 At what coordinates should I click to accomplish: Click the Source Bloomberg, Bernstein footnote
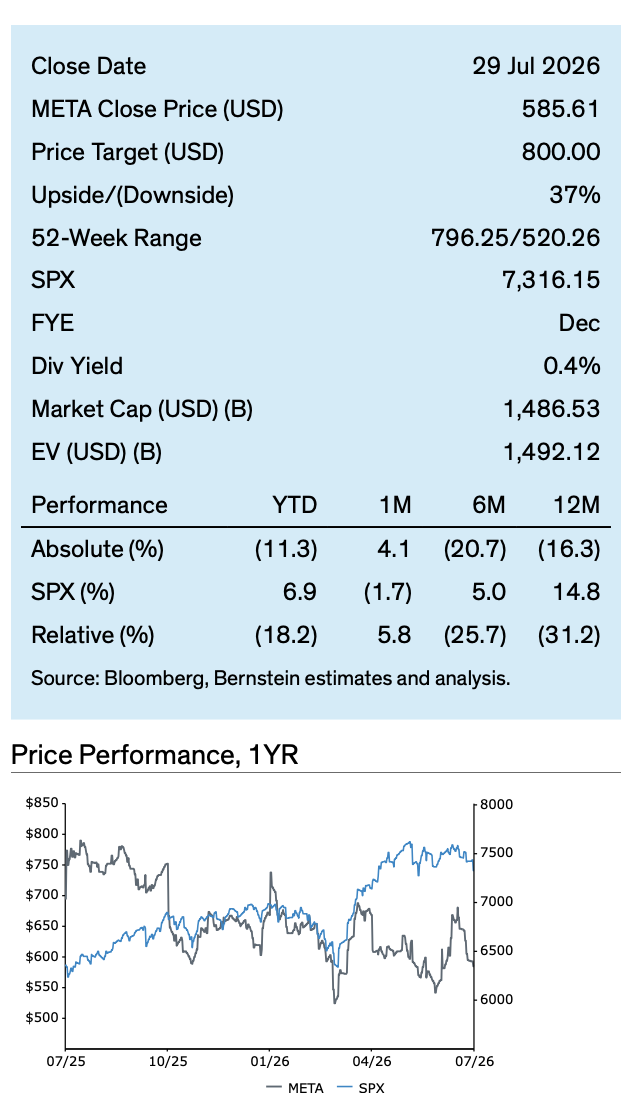coord(271,678)
